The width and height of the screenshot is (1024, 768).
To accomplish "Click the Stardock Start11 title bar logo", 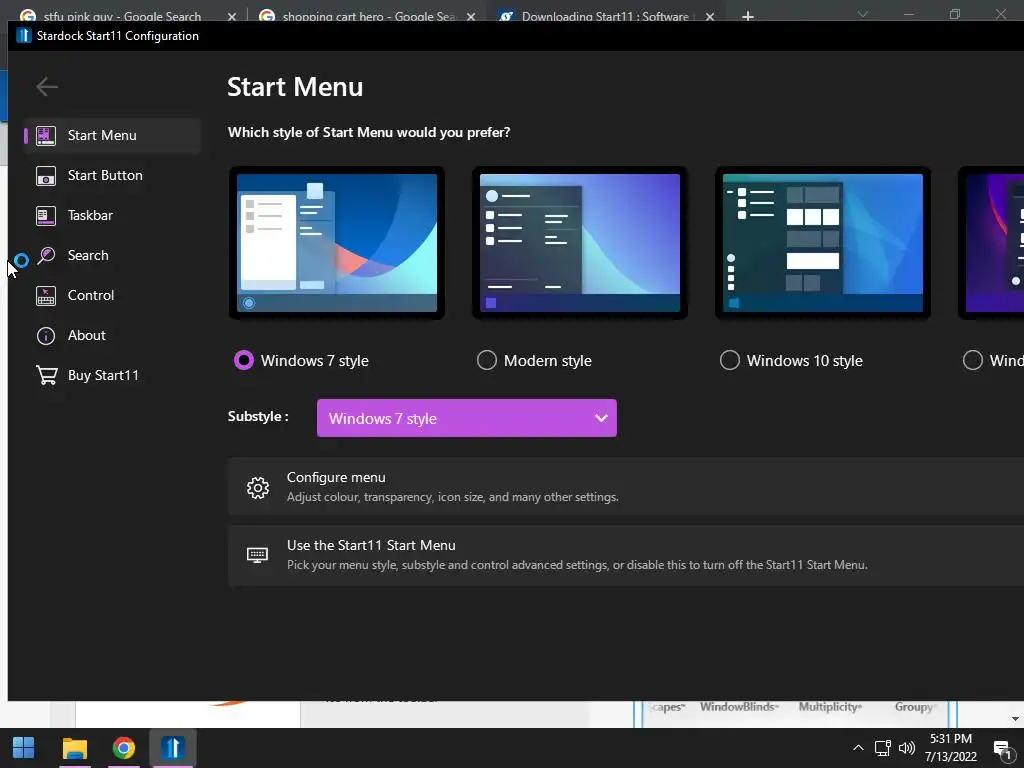I will coord(24,35).
